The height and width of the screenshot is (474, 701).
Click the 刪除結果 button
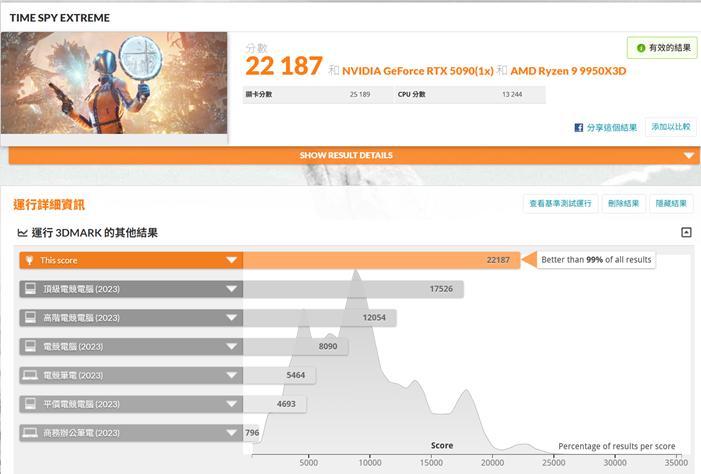623,203
